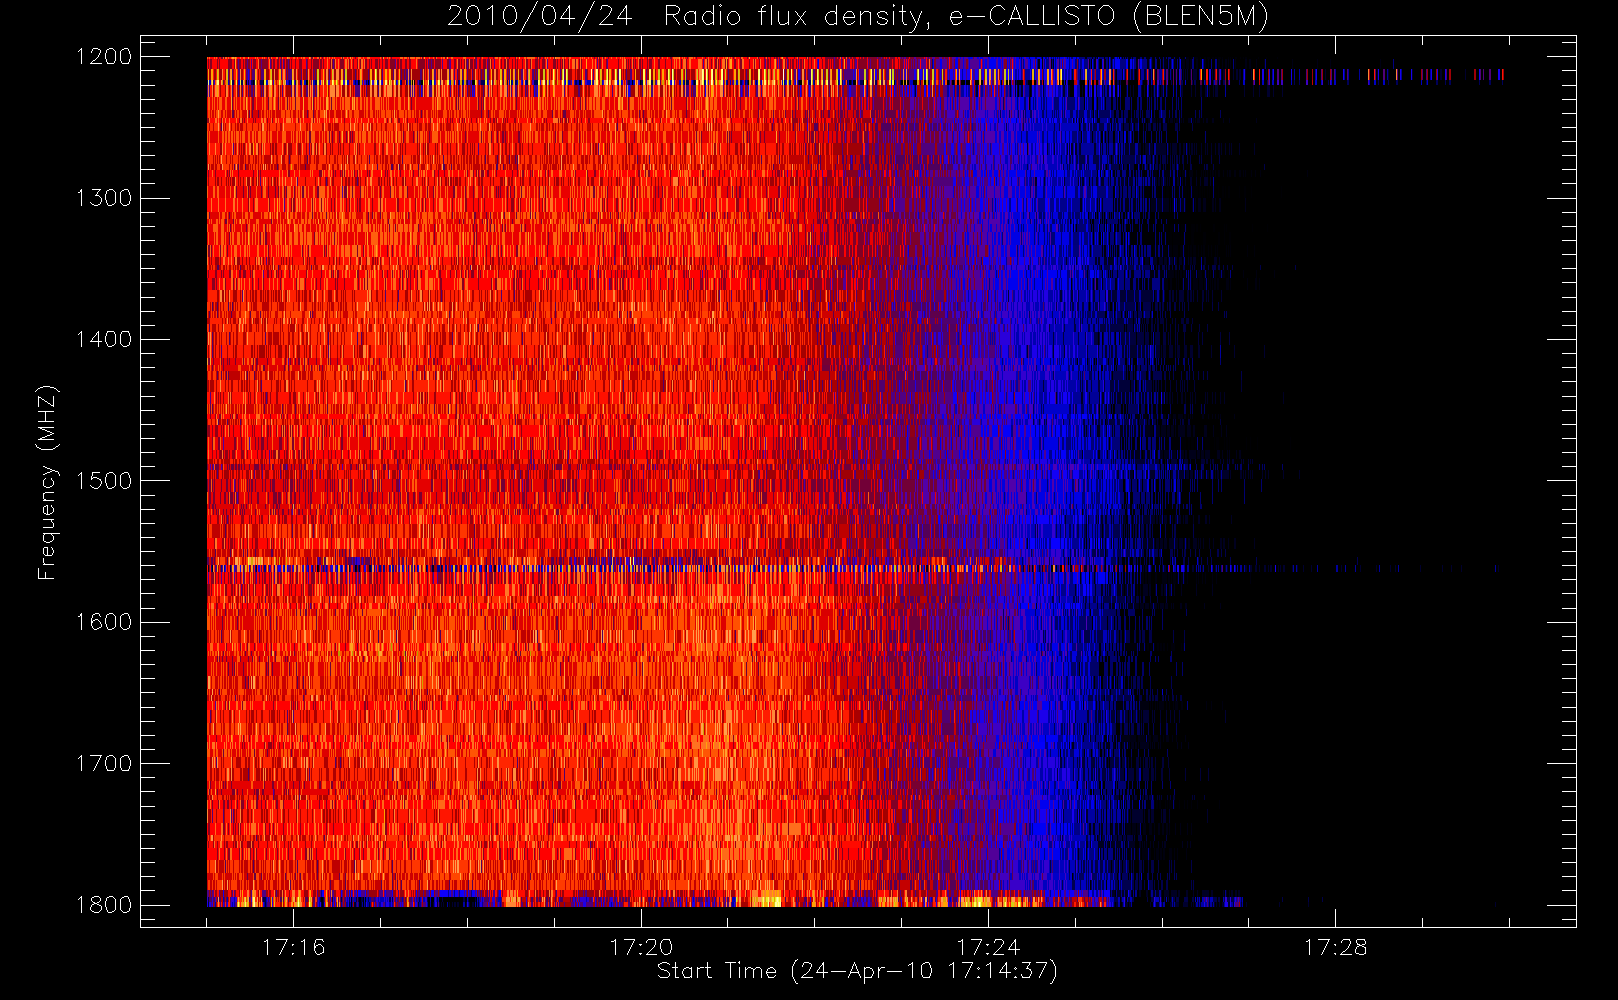
Task: Select the 1400 frequency axis label
Action: [x=104, y=339]
